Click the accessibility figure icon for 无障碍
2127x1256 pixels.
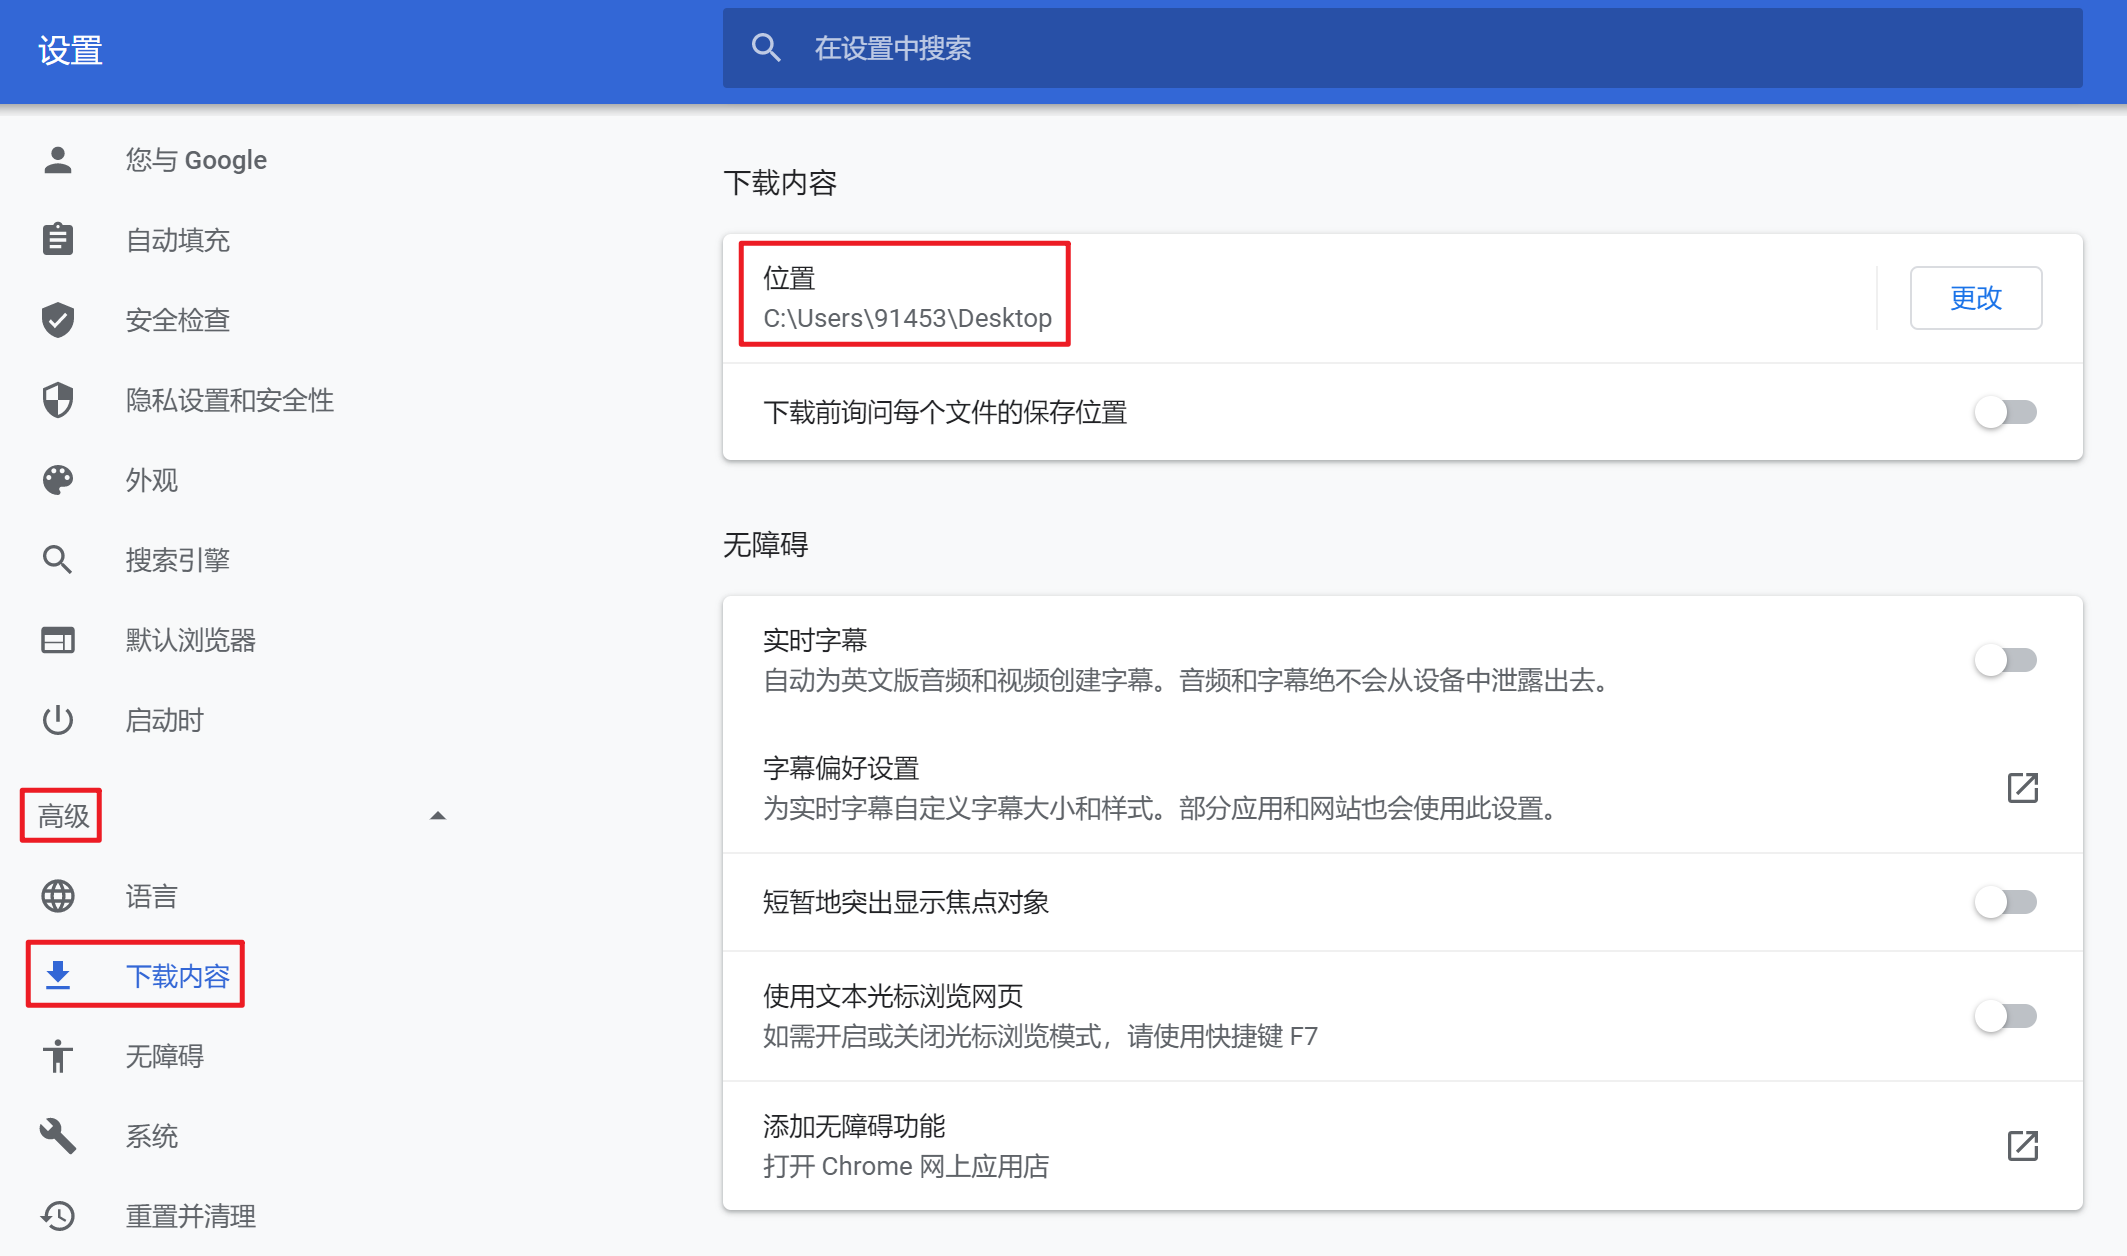[58, 1056]
